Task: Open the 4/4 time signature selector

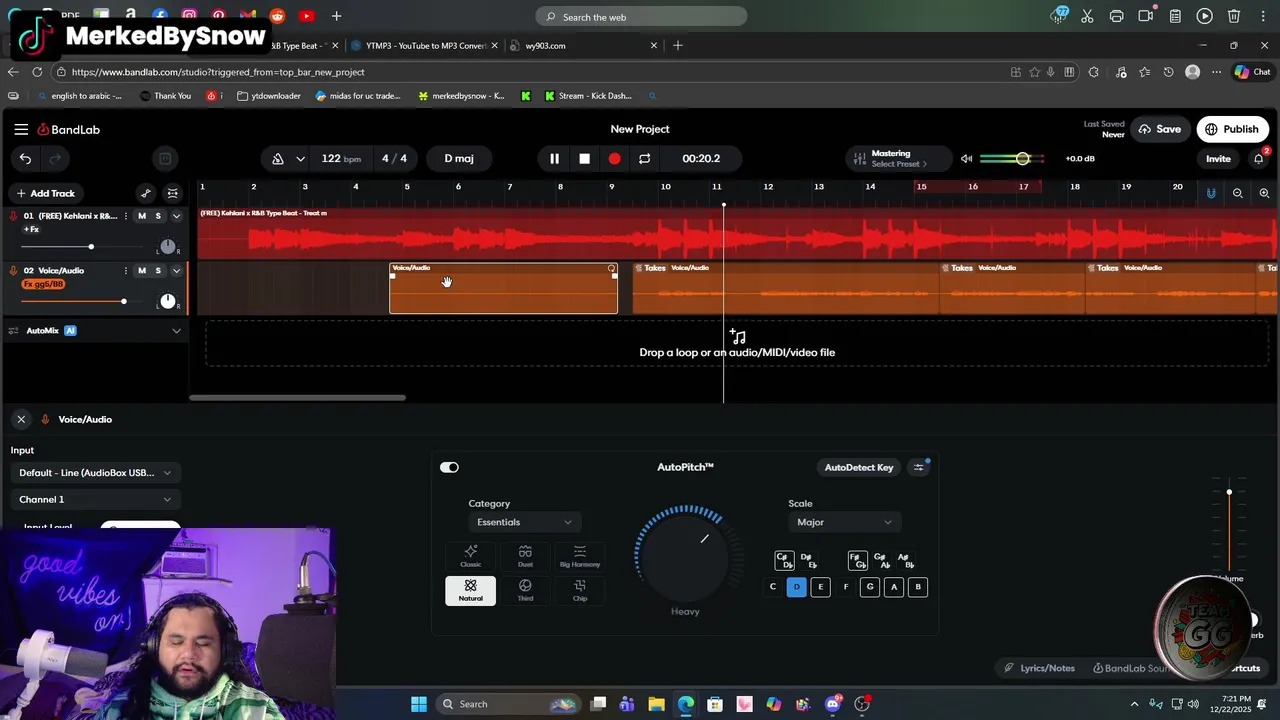Action: tap(394, 158)
